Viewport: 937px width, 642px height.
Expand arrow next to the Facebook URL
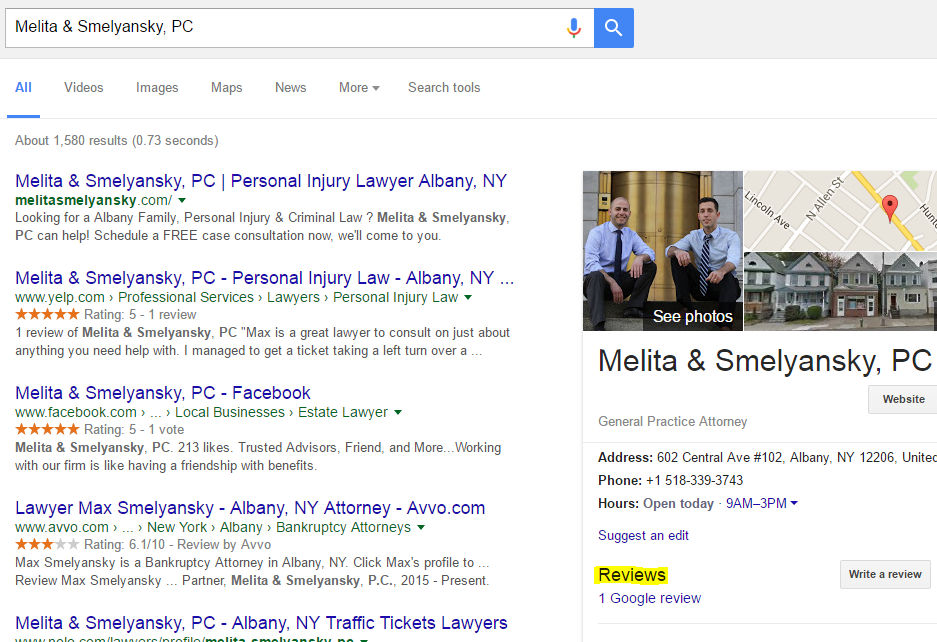click(398, 412)
